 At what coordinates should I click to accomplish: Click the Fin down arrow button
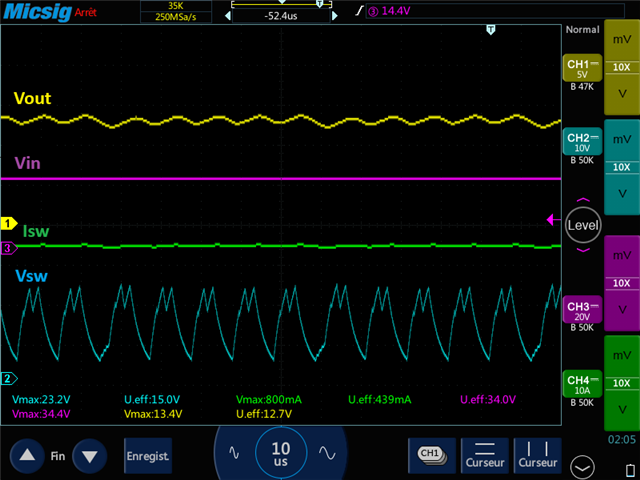[89, 456]
